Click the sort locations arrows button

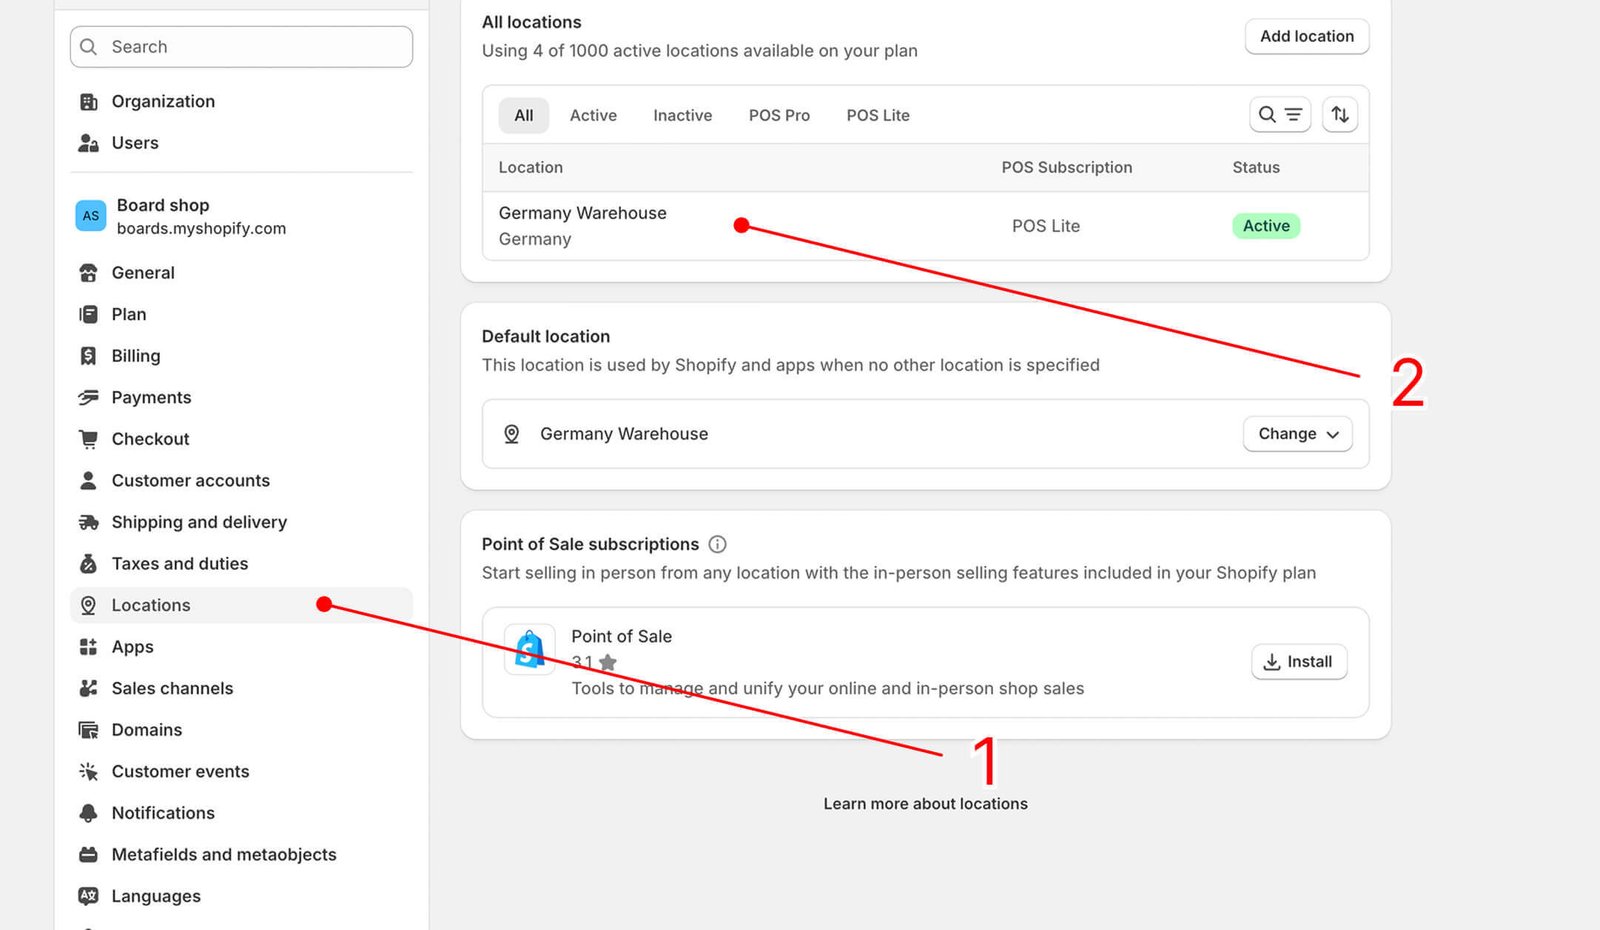(1340, 115)
